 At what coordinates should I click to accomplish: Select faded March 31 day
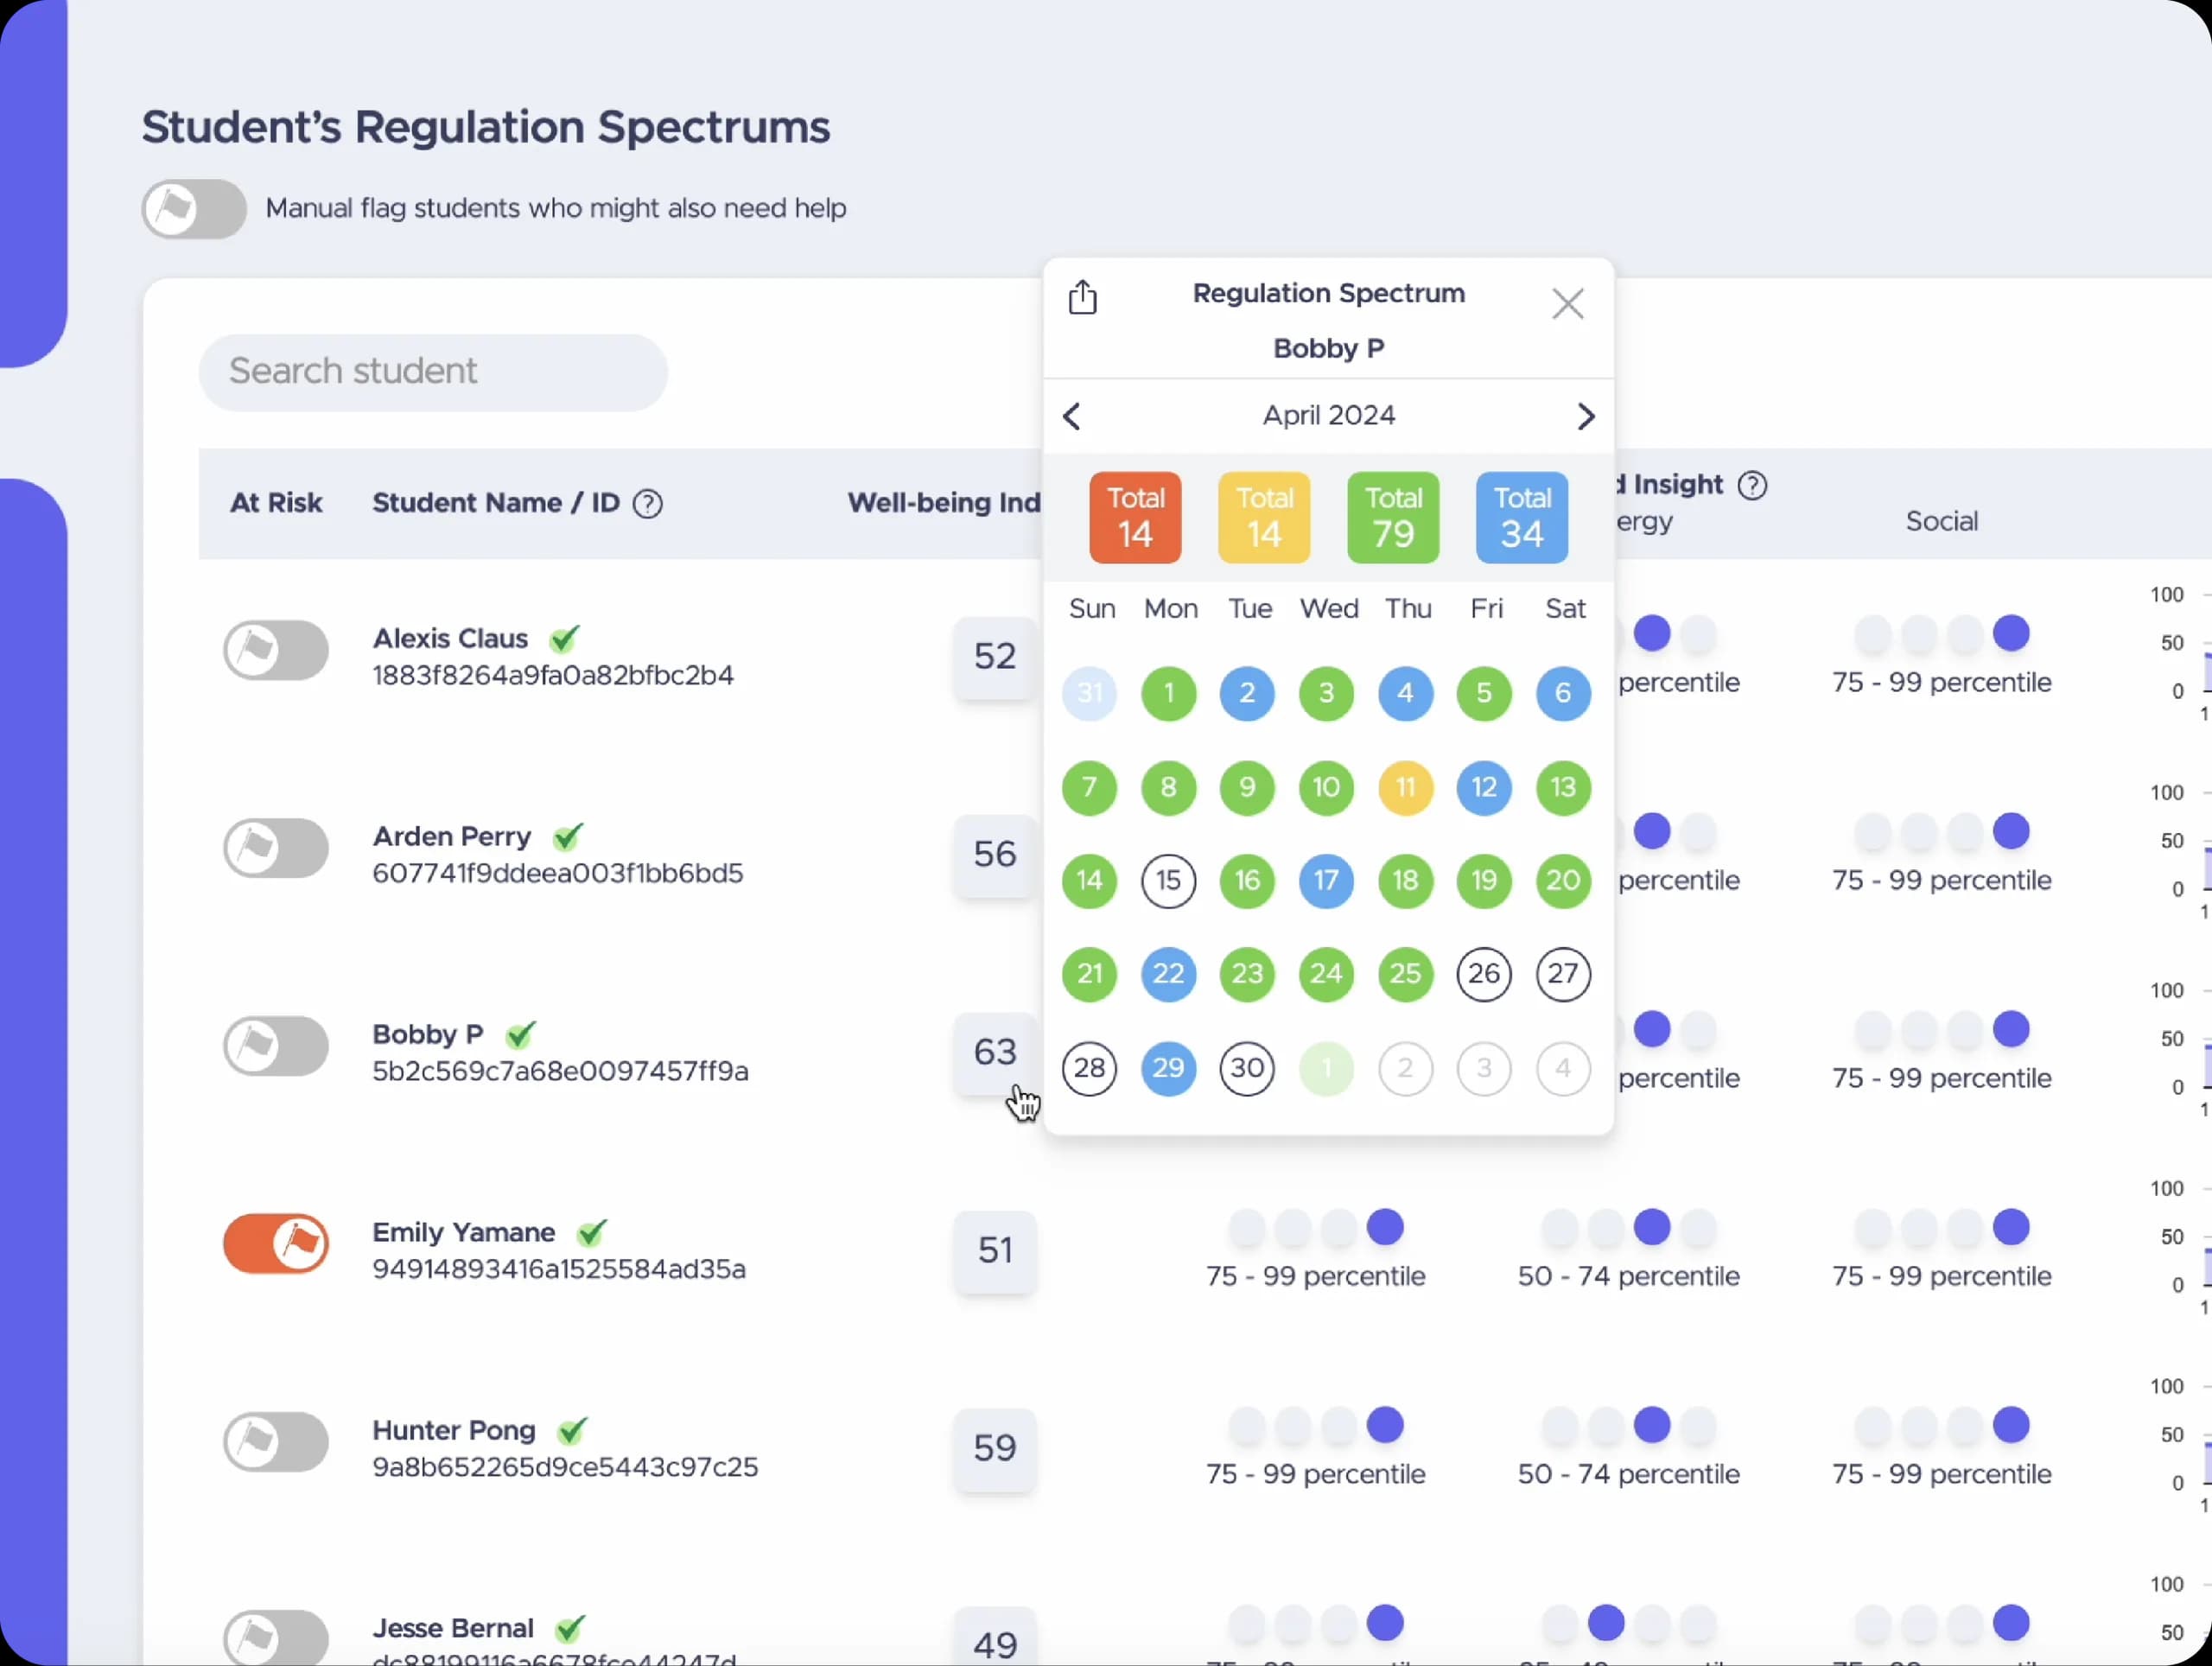(1089, 693)
